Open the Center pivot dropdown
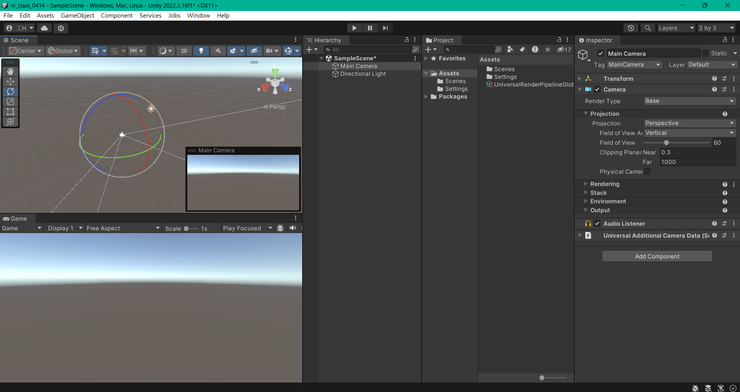This screenshot has width=740, height=392. (x=26, y=50)
